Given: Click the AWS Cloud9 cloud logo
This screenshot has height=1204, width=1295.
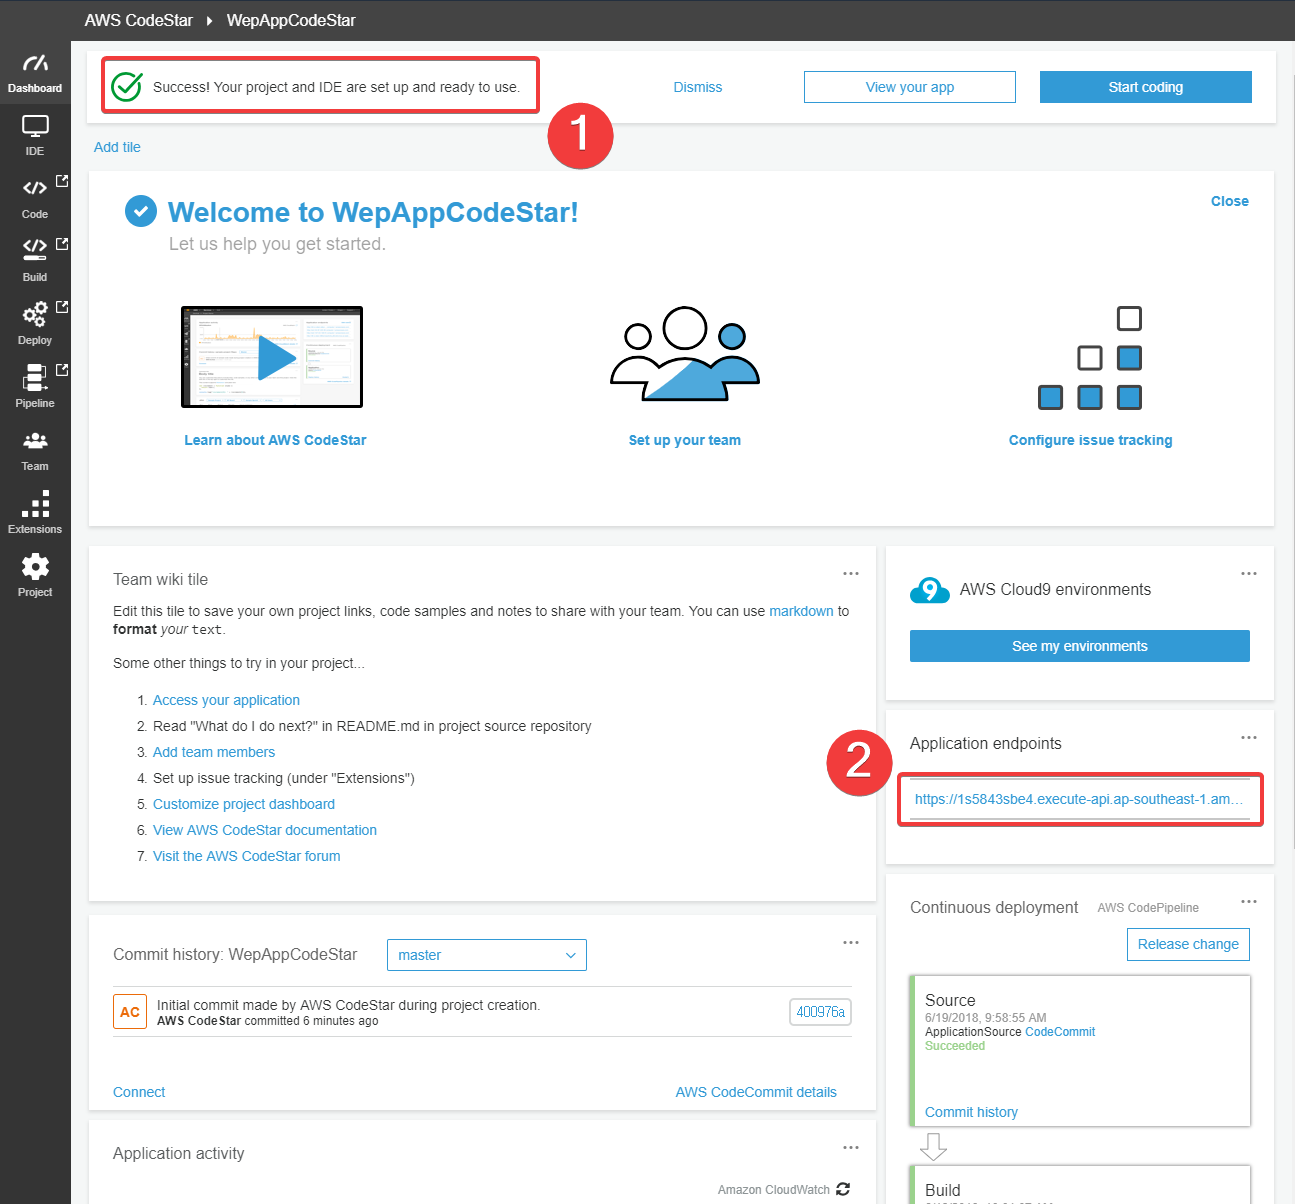Looking at the screenshot, I should (930, 591).
